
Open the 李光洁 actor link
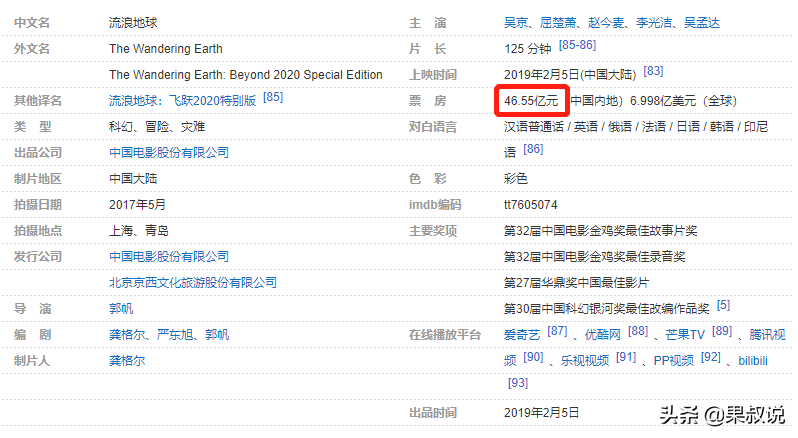click(x=654, y=23)
